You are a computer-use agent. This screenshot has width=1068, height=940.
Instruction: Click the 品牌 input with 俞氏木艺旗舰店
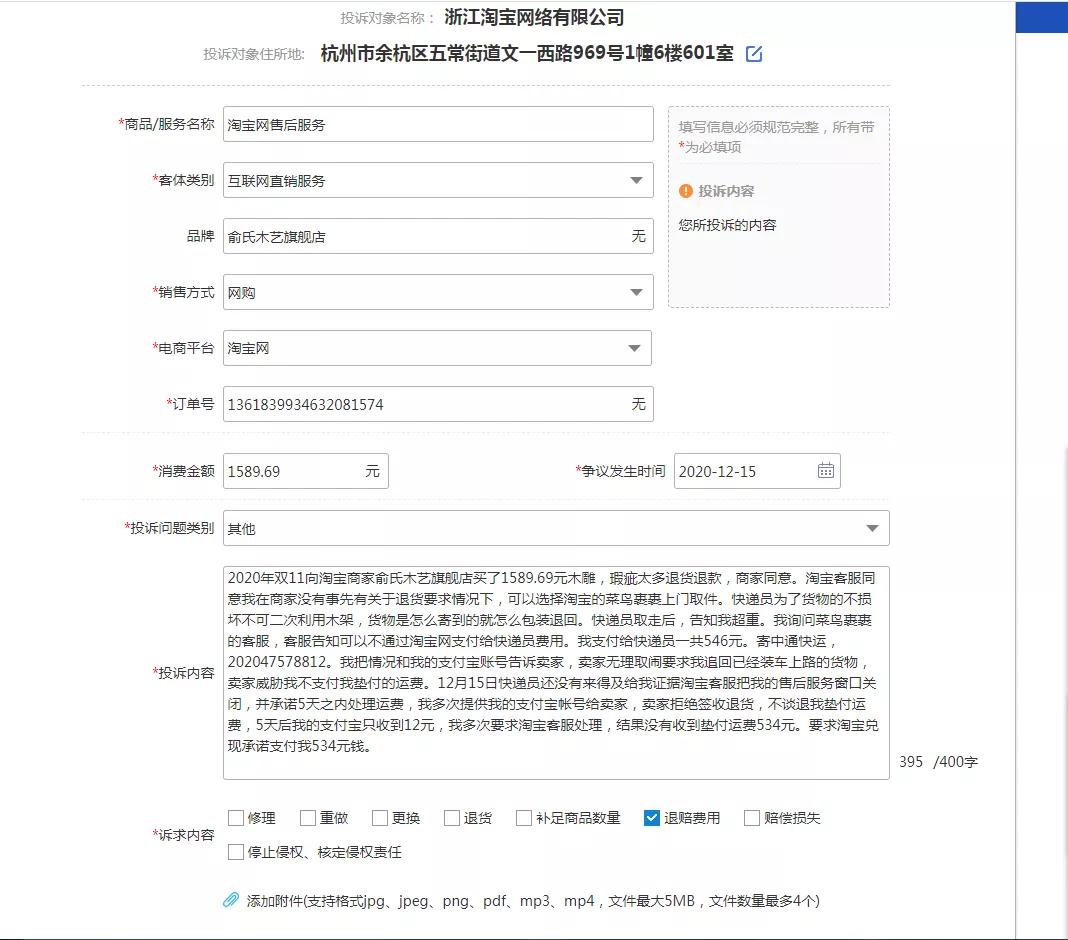coord(438,236)
